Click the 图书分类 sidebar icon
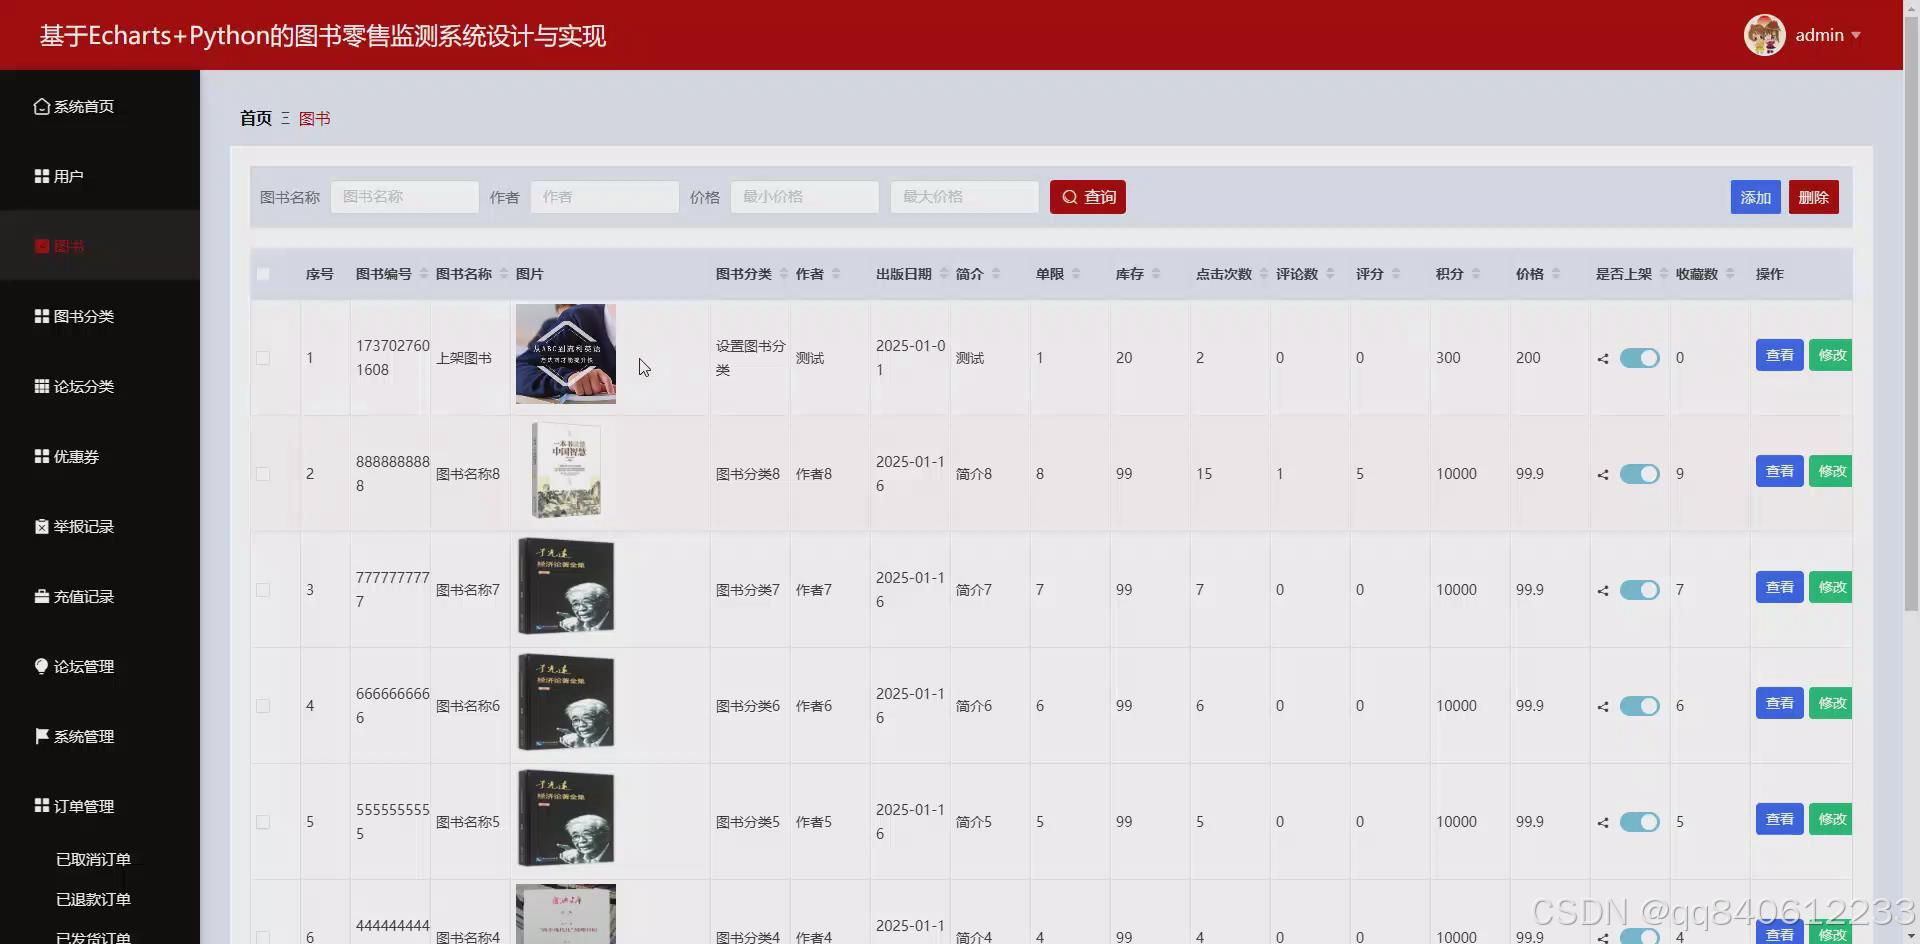1920x944 pixels. [41, 316]
